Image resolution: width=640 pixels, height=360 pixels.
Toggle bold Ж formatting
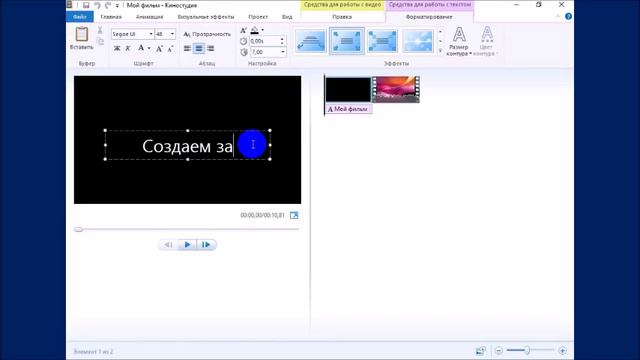coord(117,49)
